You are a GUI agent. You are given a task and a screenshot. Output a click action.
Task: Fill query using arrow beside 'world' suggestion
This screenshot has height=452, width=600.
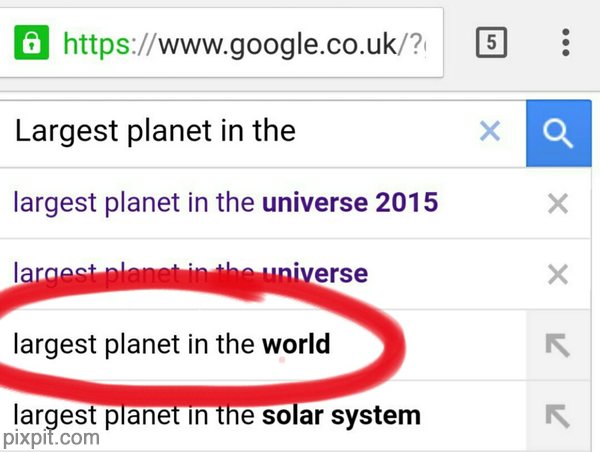click(x=557, y=345)
